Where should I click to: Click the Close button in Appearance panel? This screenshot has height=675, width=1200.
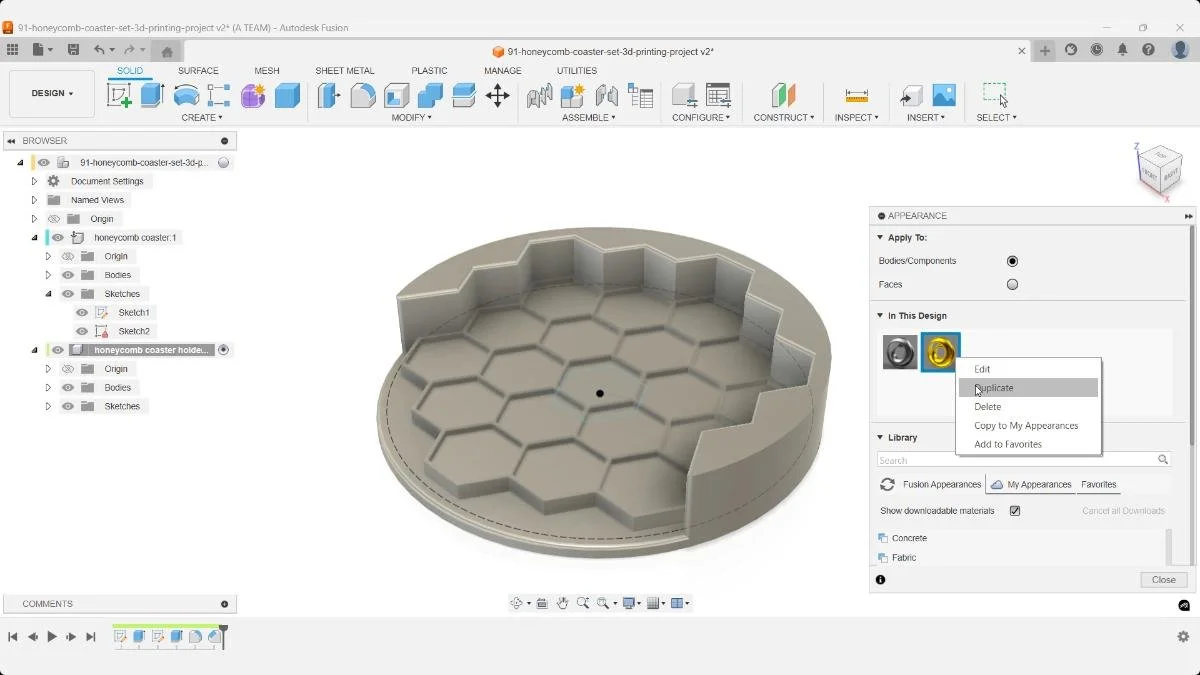click(1162, 579)
